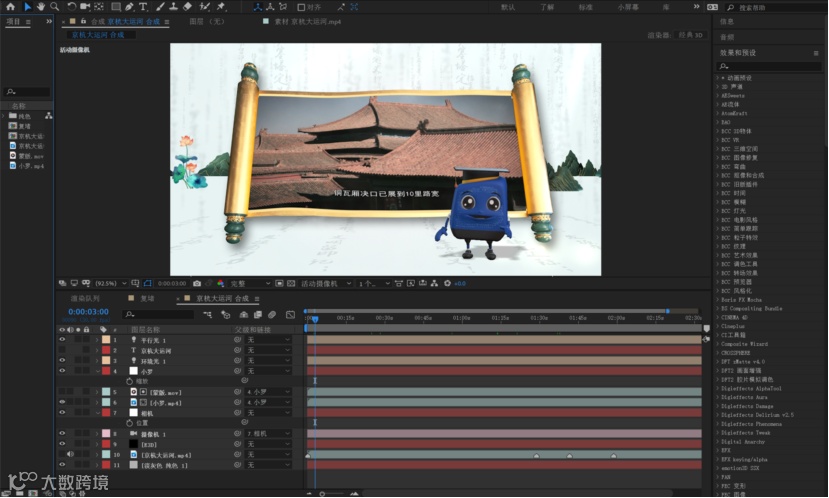The width and height of the screenshot is (829, 498).
Task: Select the Clone Stamp tool
Action: (x=173, y=7)
